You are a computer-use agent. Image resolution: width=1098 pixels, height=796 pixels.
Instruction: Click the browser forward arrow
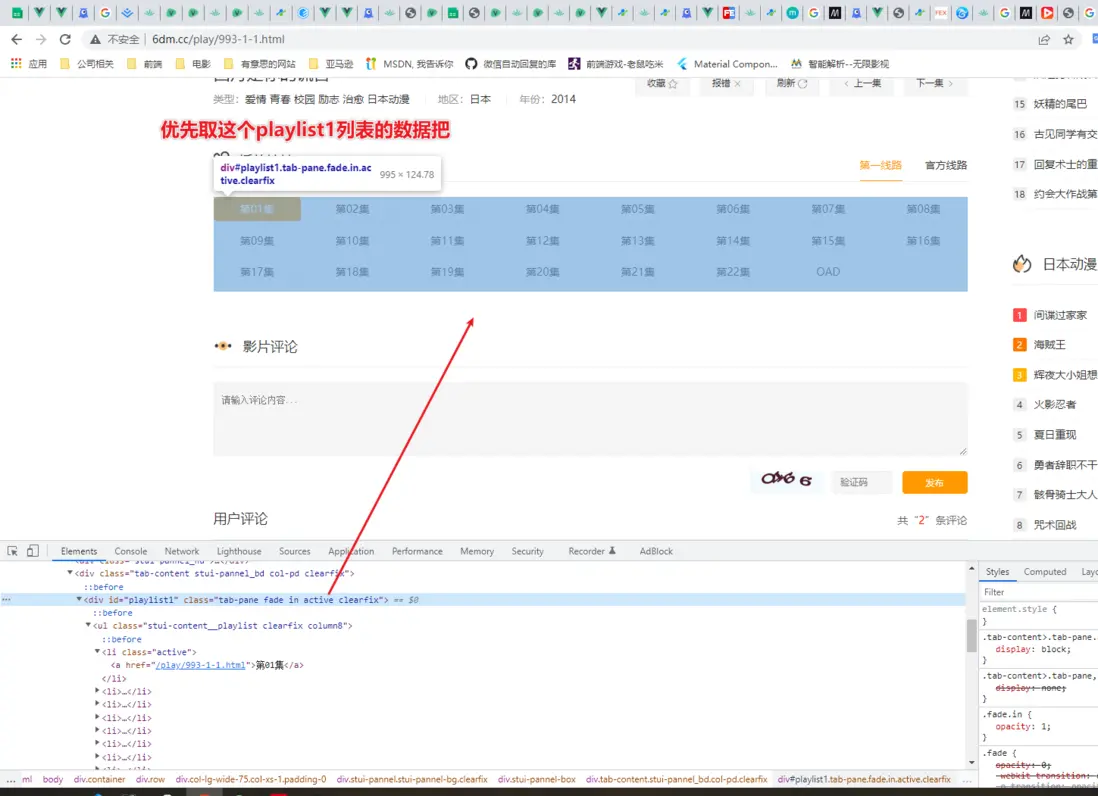coord(41,39)
